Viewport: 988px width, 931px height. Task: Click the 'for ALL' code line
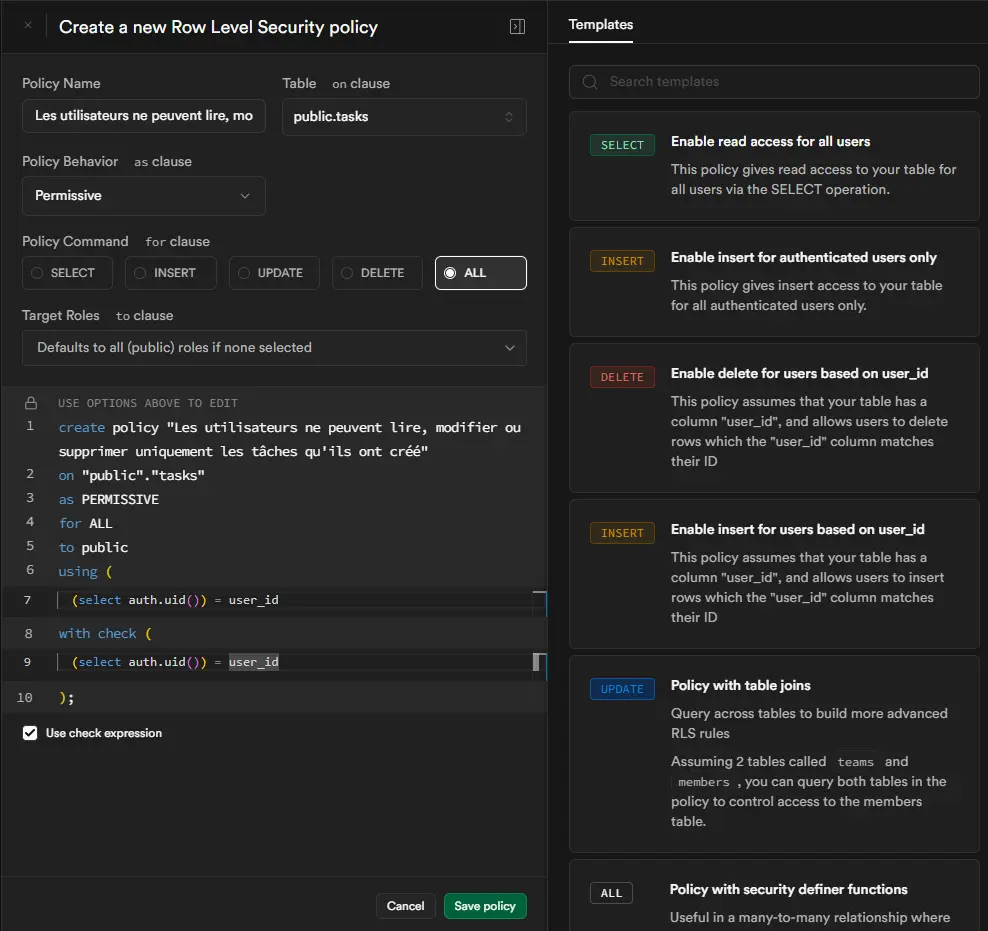(x=86, y=523)
